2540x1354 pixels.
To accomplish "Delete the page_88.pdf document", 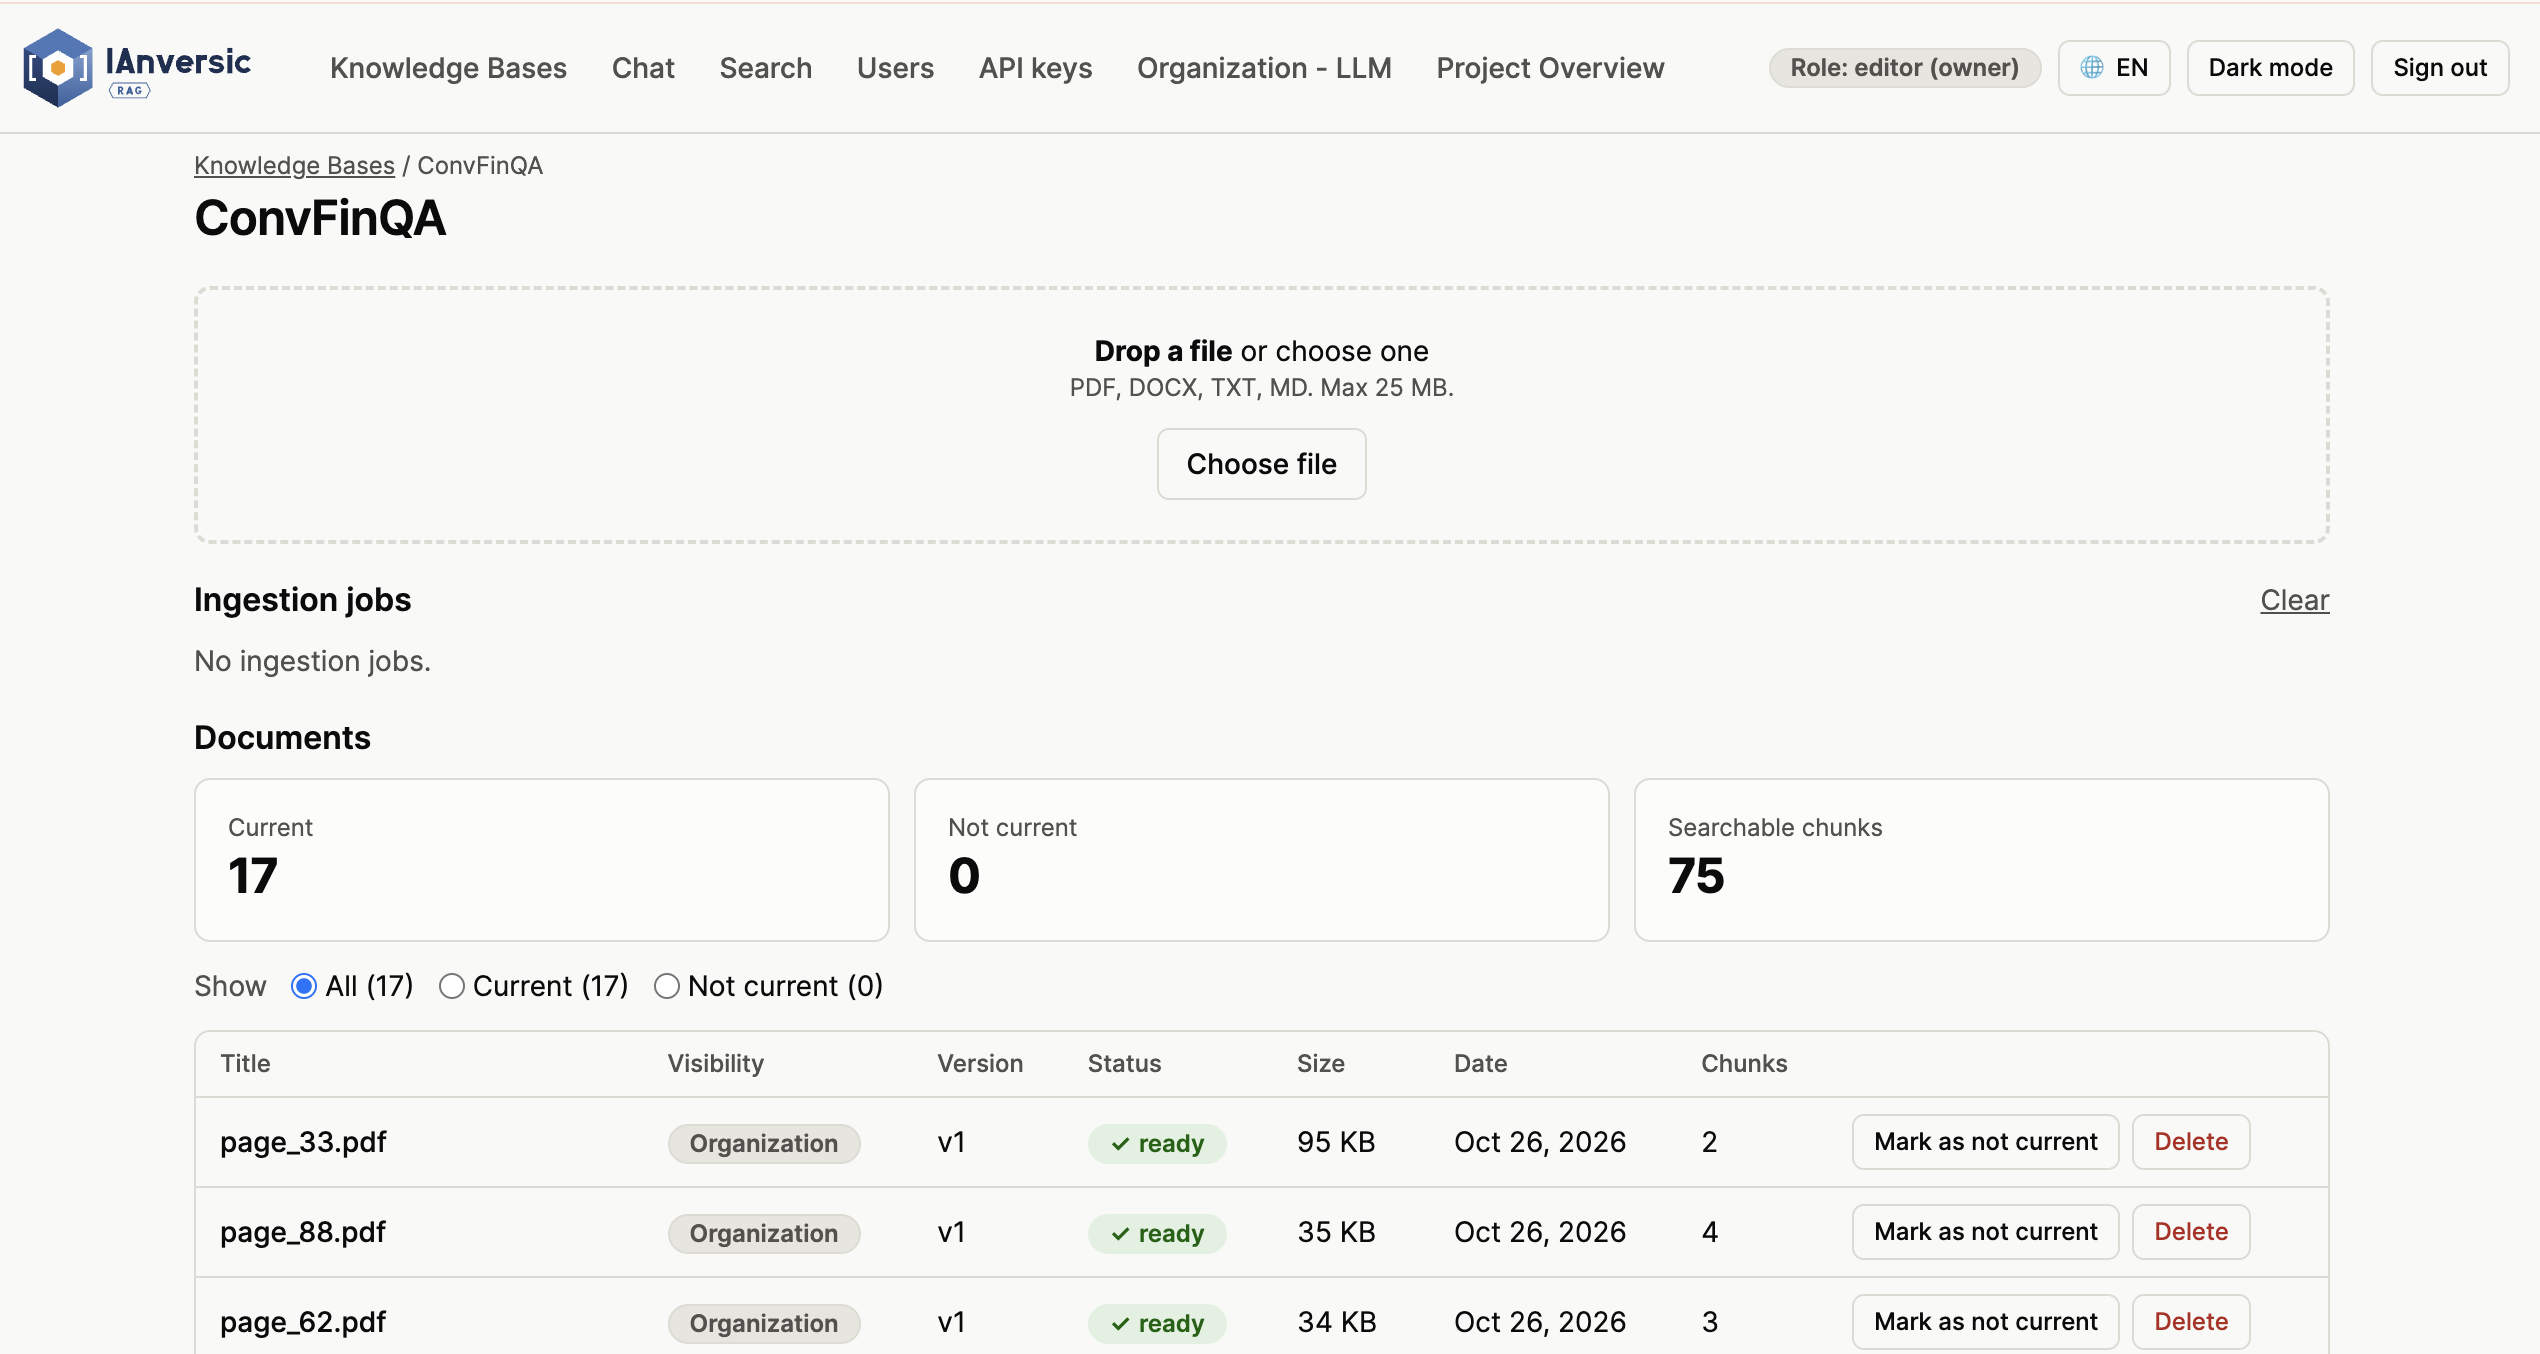I will 2190,1232.
